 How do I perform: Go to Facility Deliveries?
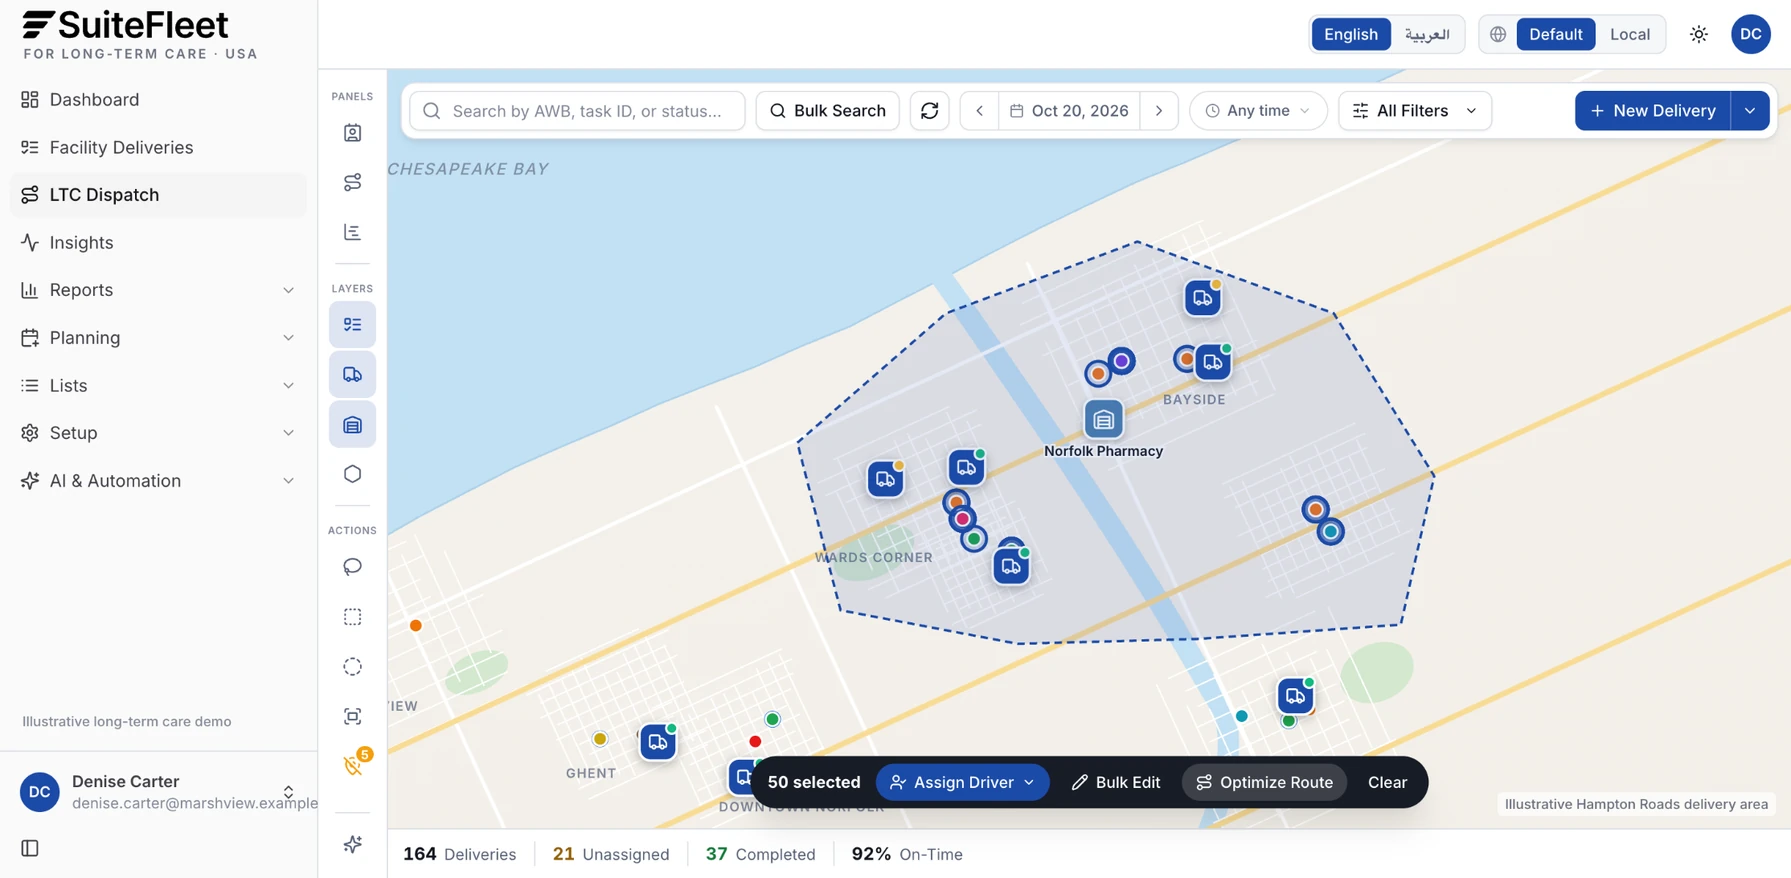point(158,147)
